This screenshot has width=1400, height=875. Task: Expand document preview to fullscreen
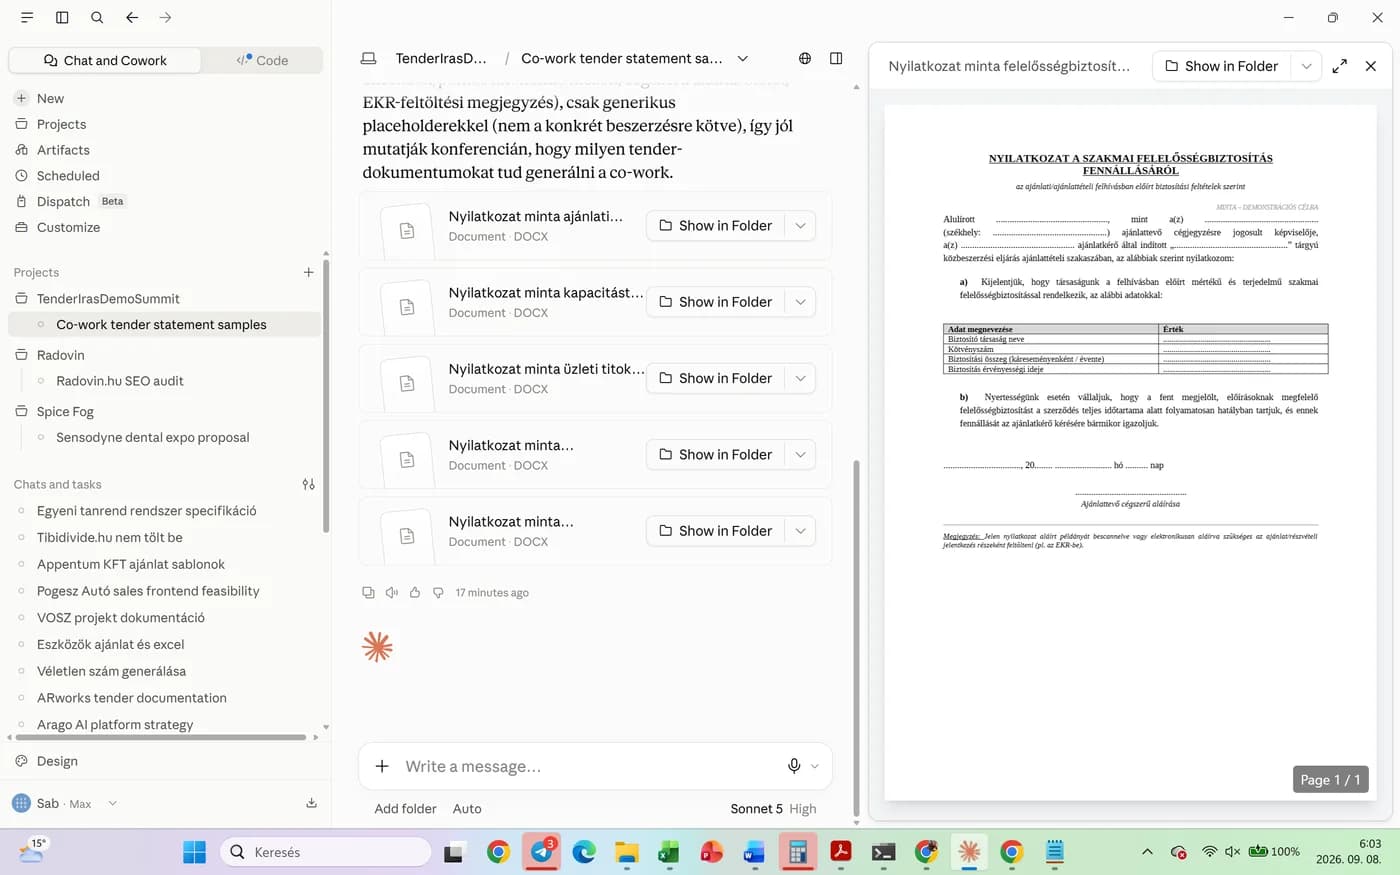pyautogui.click(x=1340, y=66)
